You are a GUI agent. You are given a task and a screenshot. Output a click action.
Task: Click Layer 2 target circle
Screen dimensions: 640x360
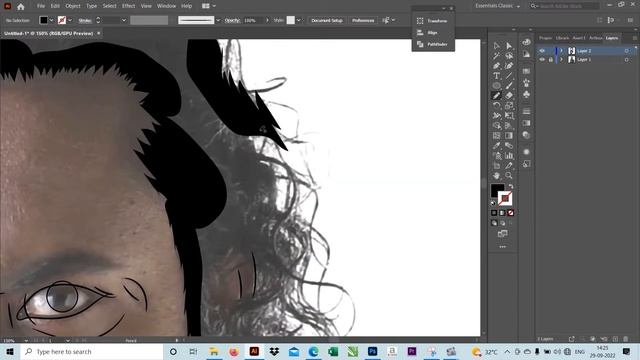(627, 51)
